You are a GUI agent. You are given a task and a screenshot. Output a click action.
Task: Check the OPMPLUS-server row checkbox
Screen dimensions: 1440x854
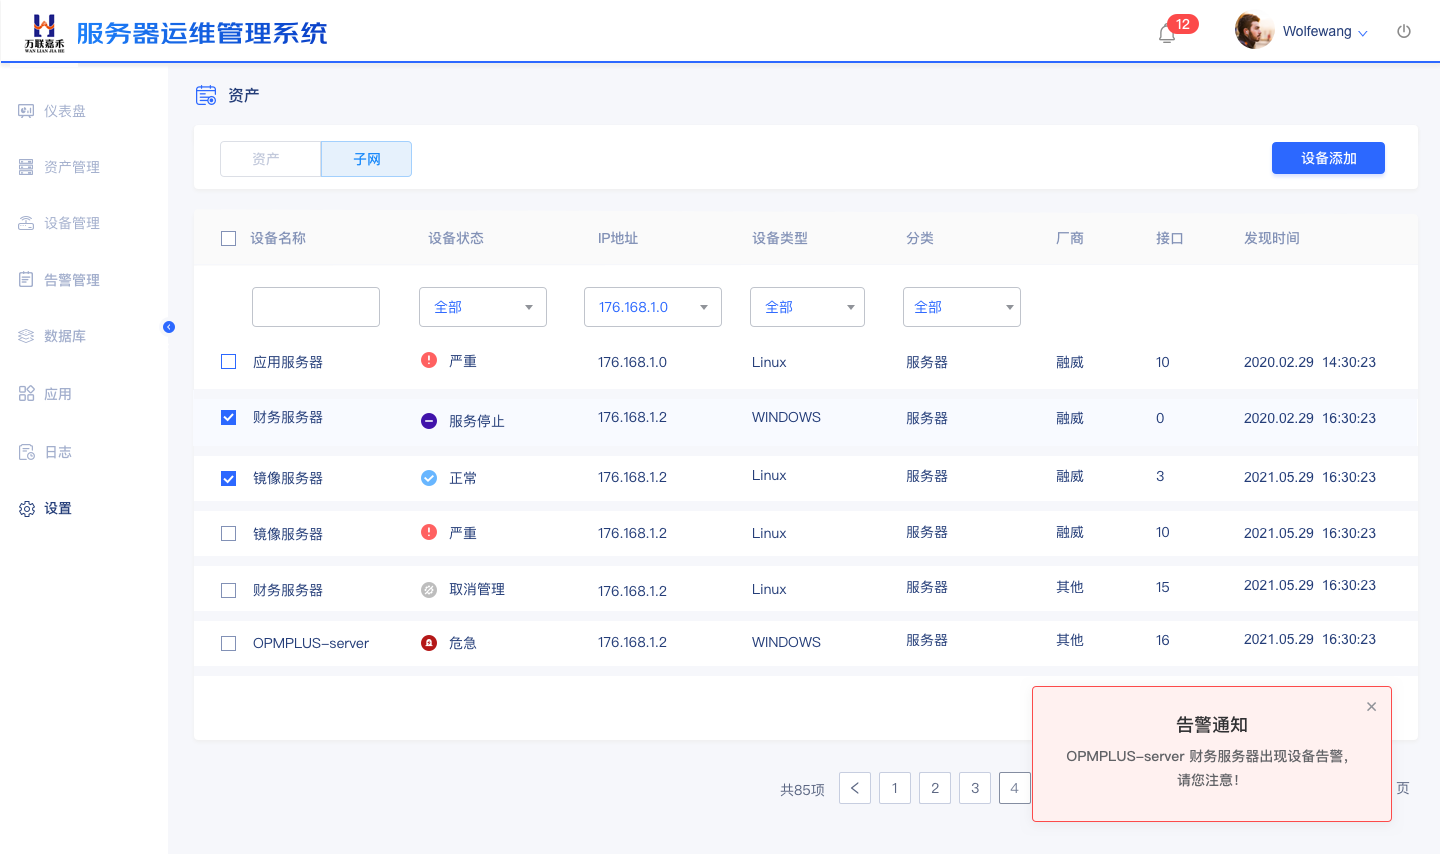229,643
